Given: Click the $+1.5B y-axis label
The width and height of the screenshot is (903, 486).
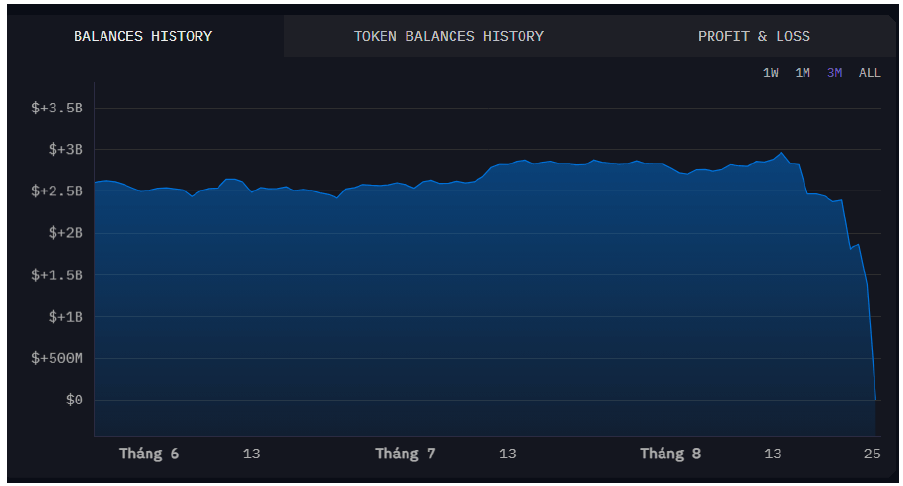Looking at the screenshot, I should 57,275.
